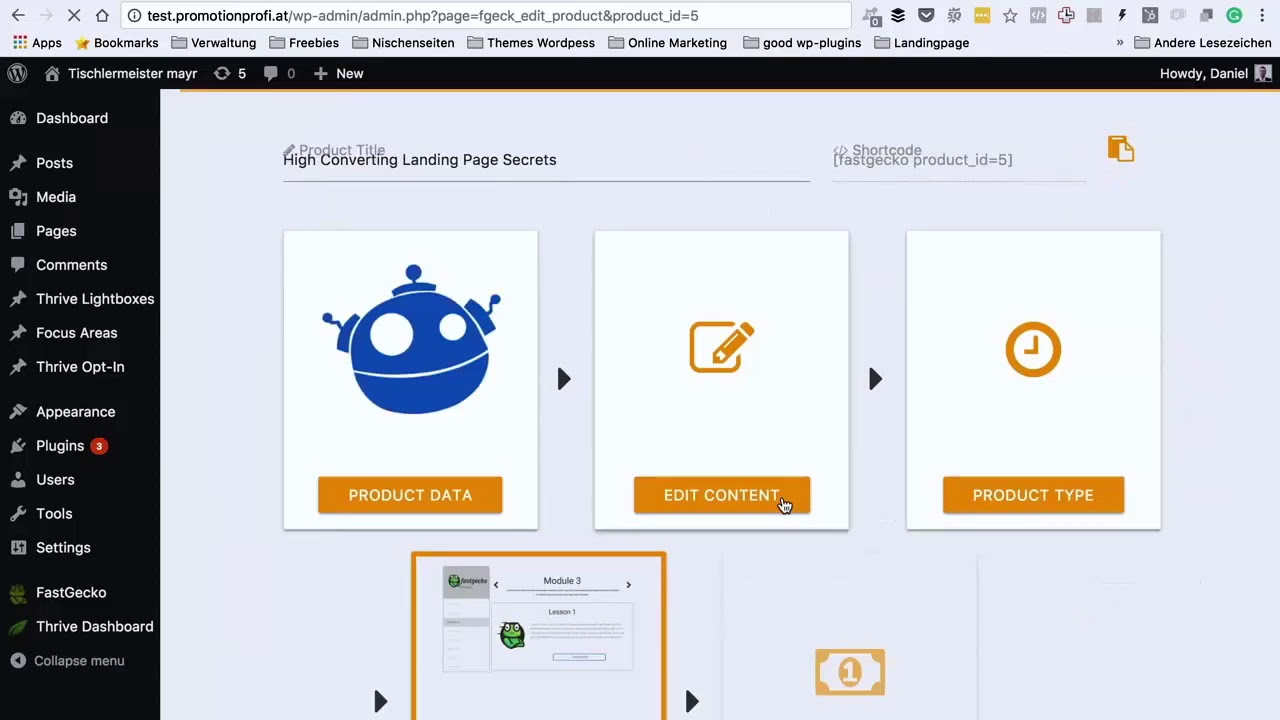This screenshot has height=720, width=1280.
Task: Click the browser back arrow
Action: [x=18, y=15]
